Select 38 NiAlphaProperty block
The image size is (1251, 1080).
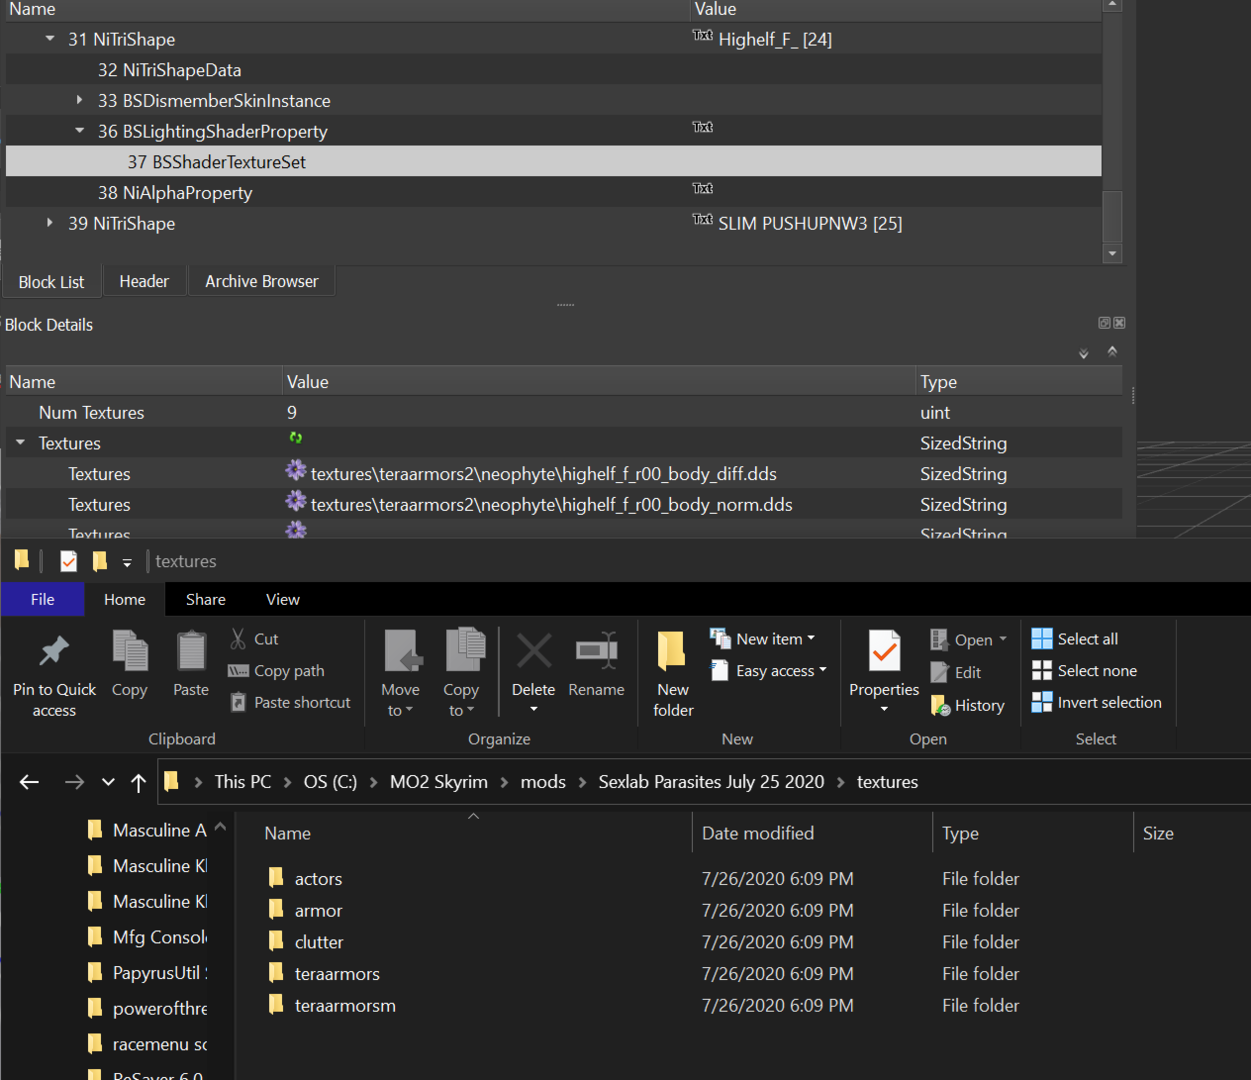[x=174, y=193]
